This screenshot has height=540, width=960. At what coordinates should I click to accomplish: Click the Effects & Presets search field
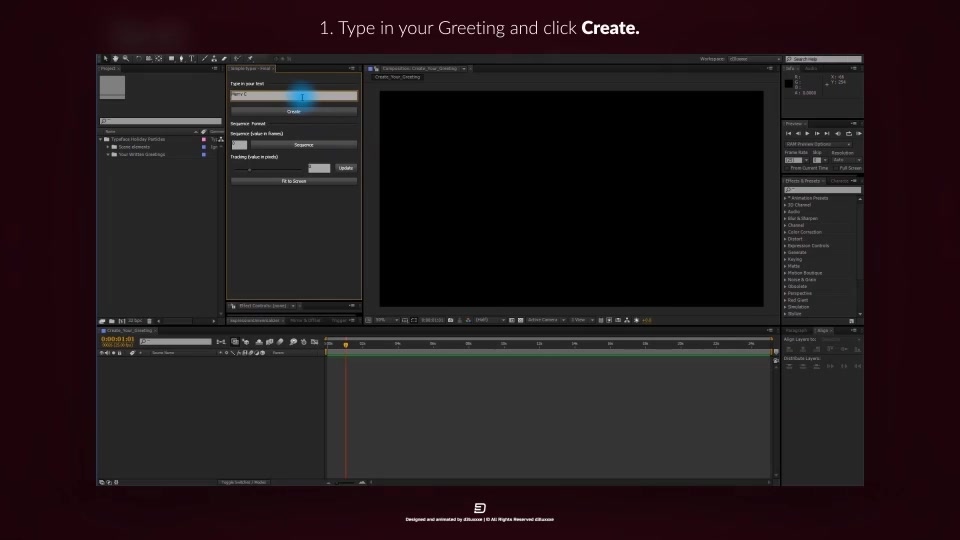[x=822, y=190]
